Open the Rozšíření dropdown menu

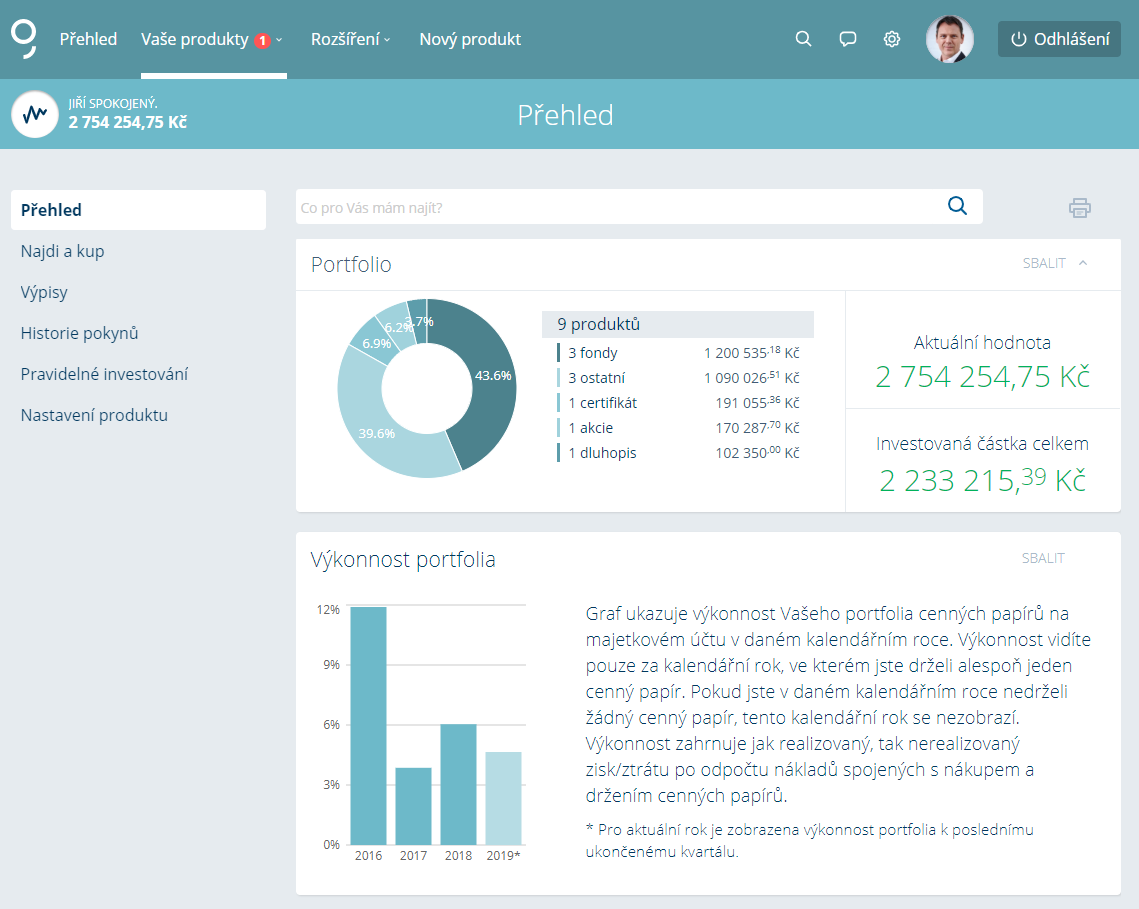(350, 40)
